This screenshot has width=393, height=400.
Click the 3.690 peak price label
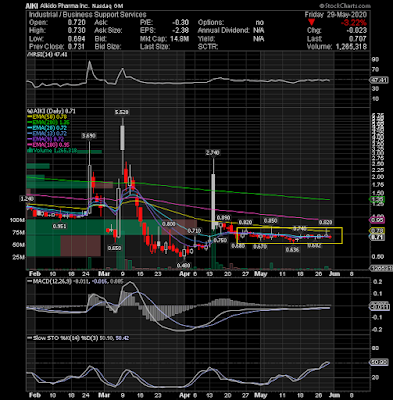(x=89, y=136)
